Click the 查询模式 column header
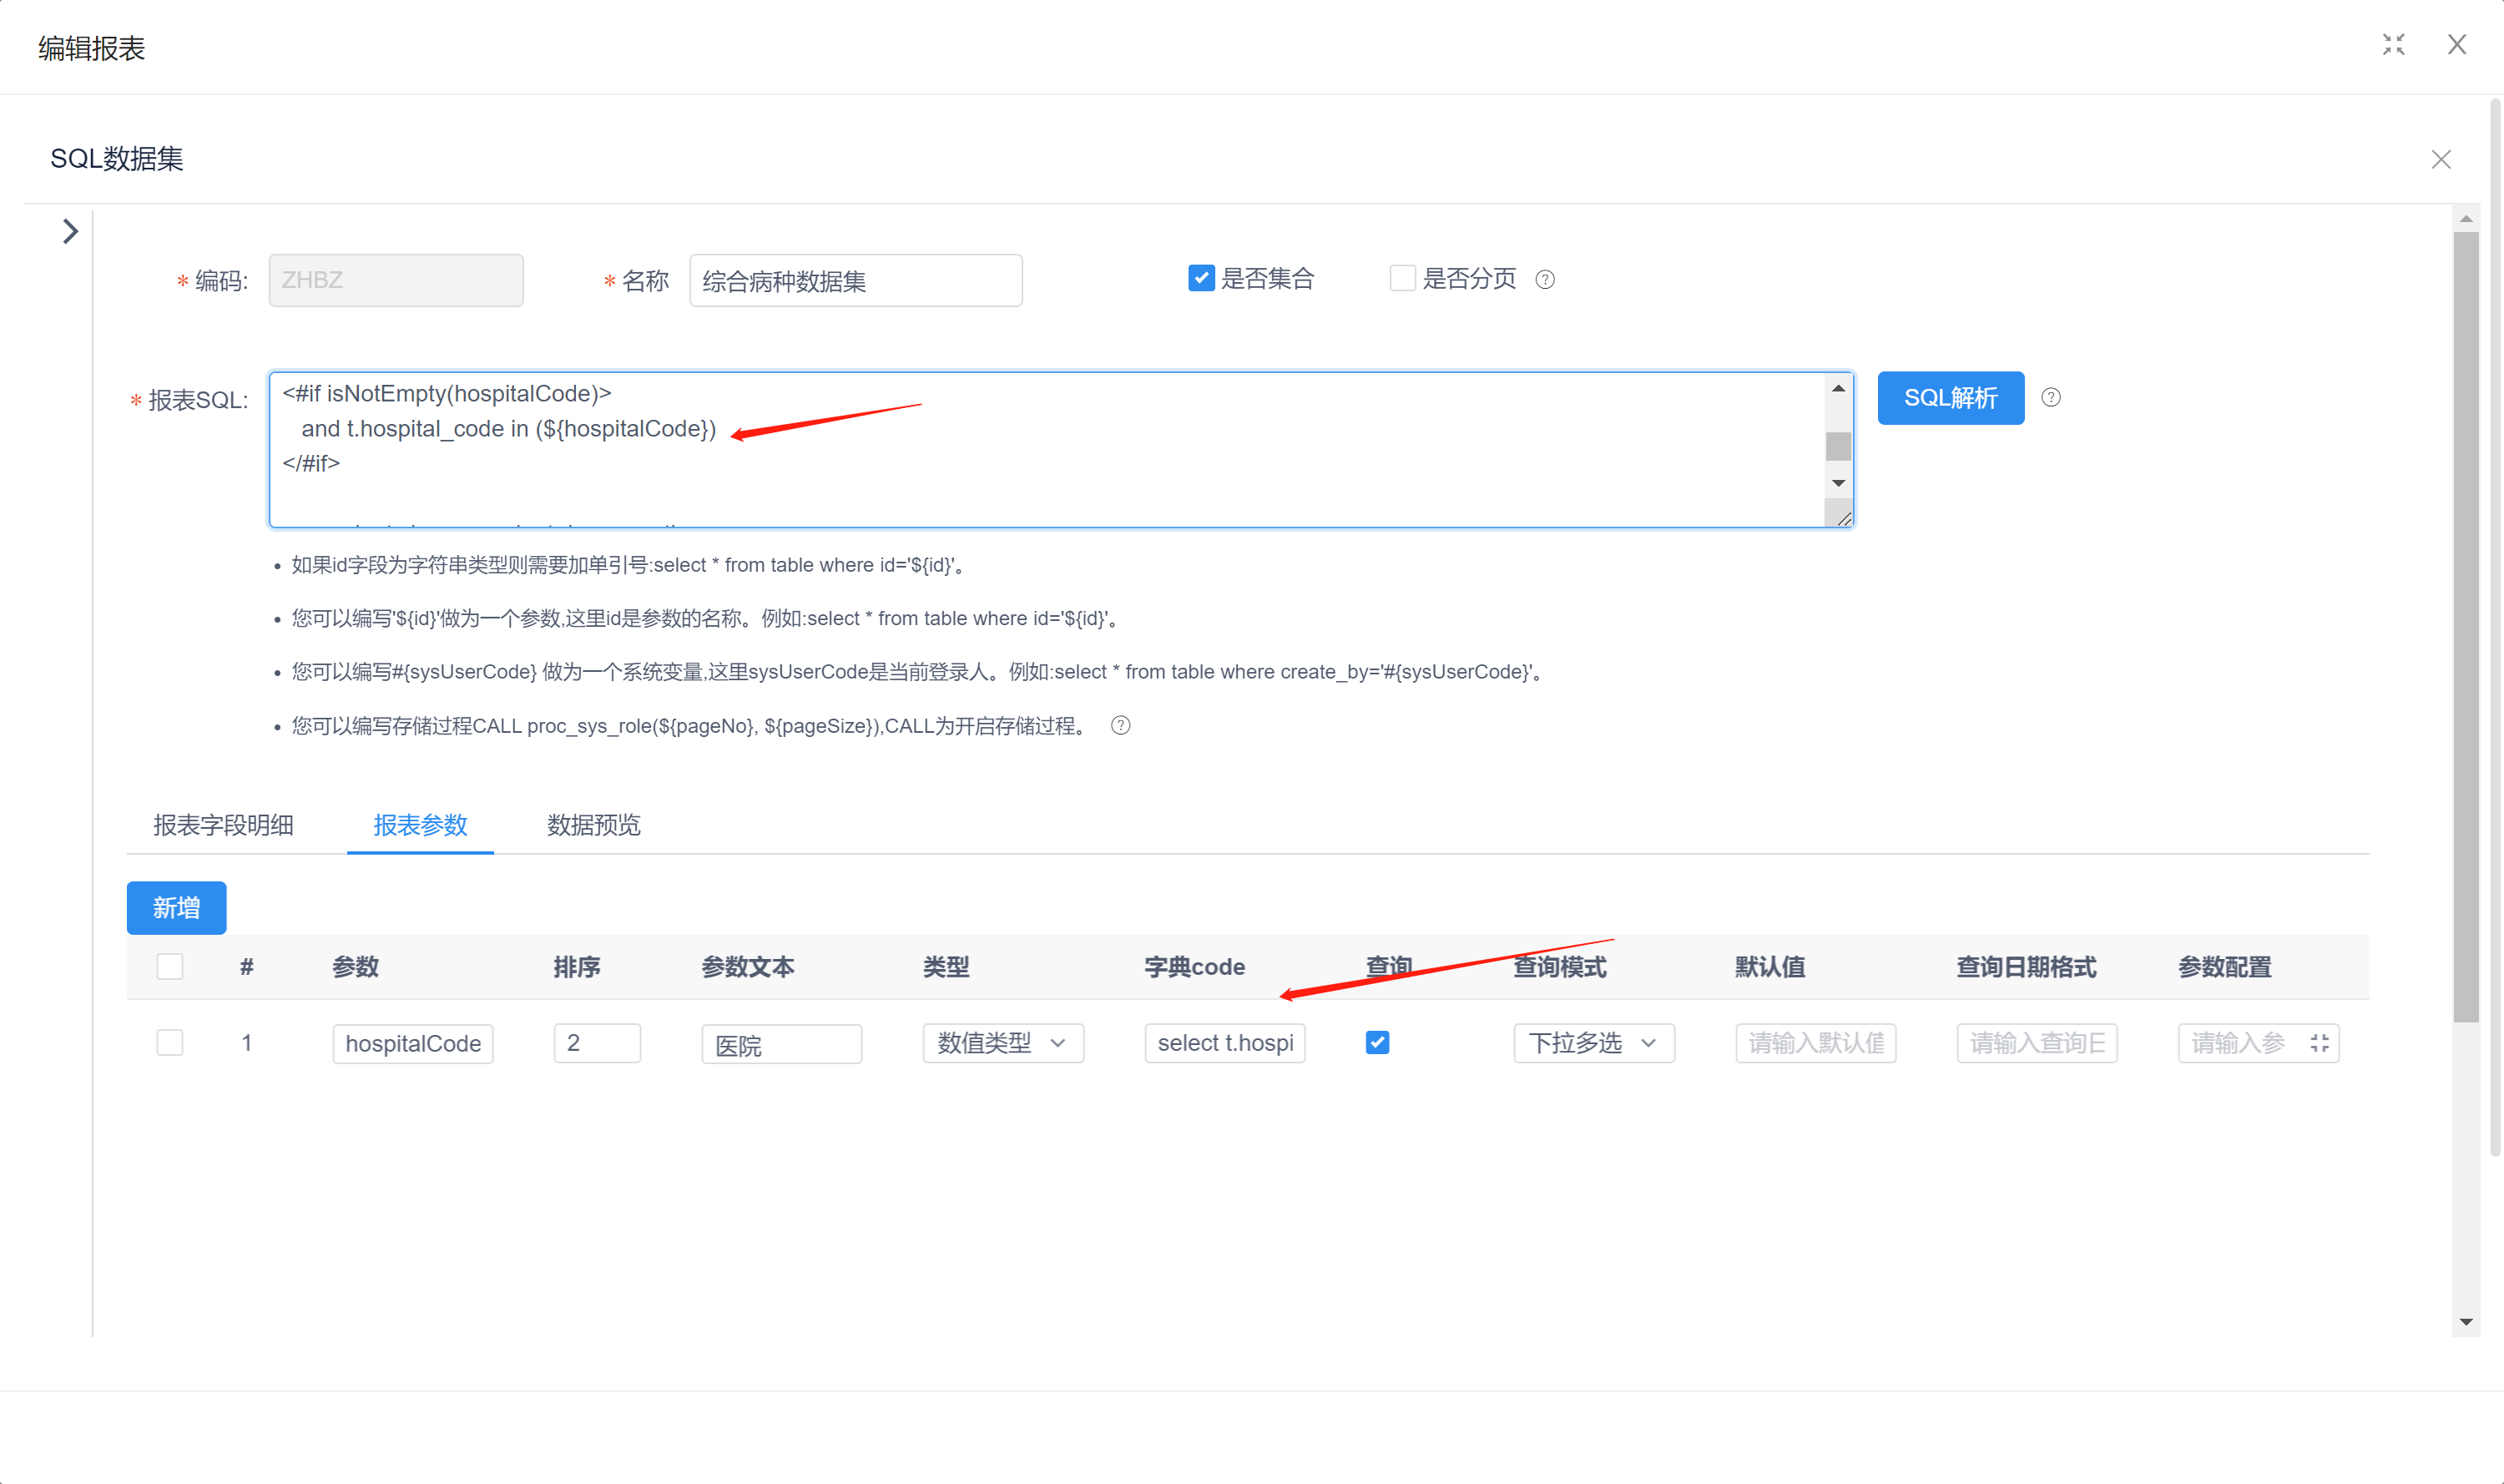The image size is (2504, 1484). [x=1560, y=967]
